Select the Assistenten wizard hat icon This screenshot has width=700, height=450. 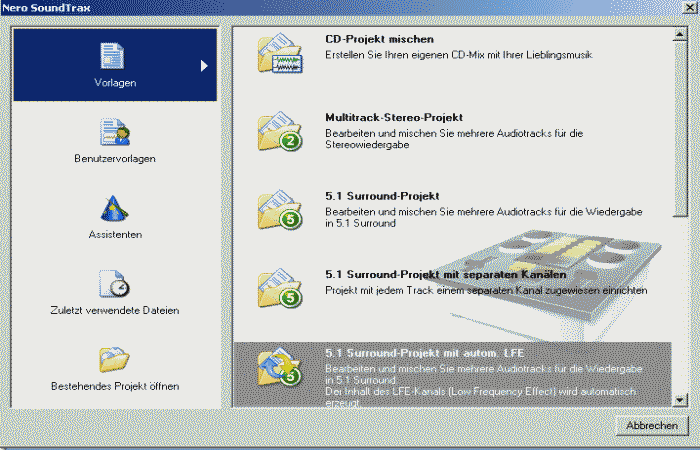pyautogui.click(x=114, y=208)
